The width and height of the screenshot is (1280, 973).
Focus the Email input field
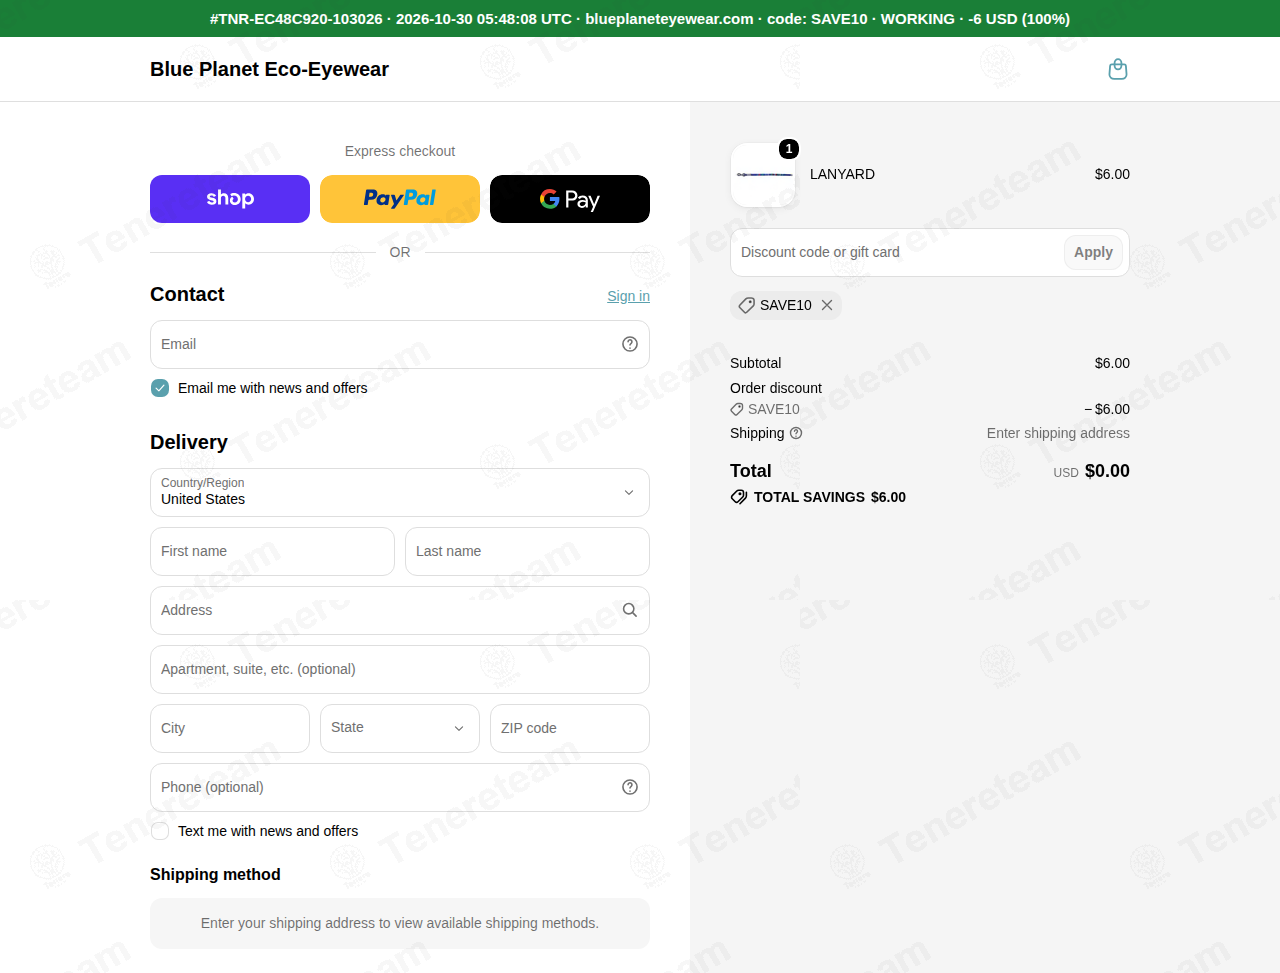[400, 344]
